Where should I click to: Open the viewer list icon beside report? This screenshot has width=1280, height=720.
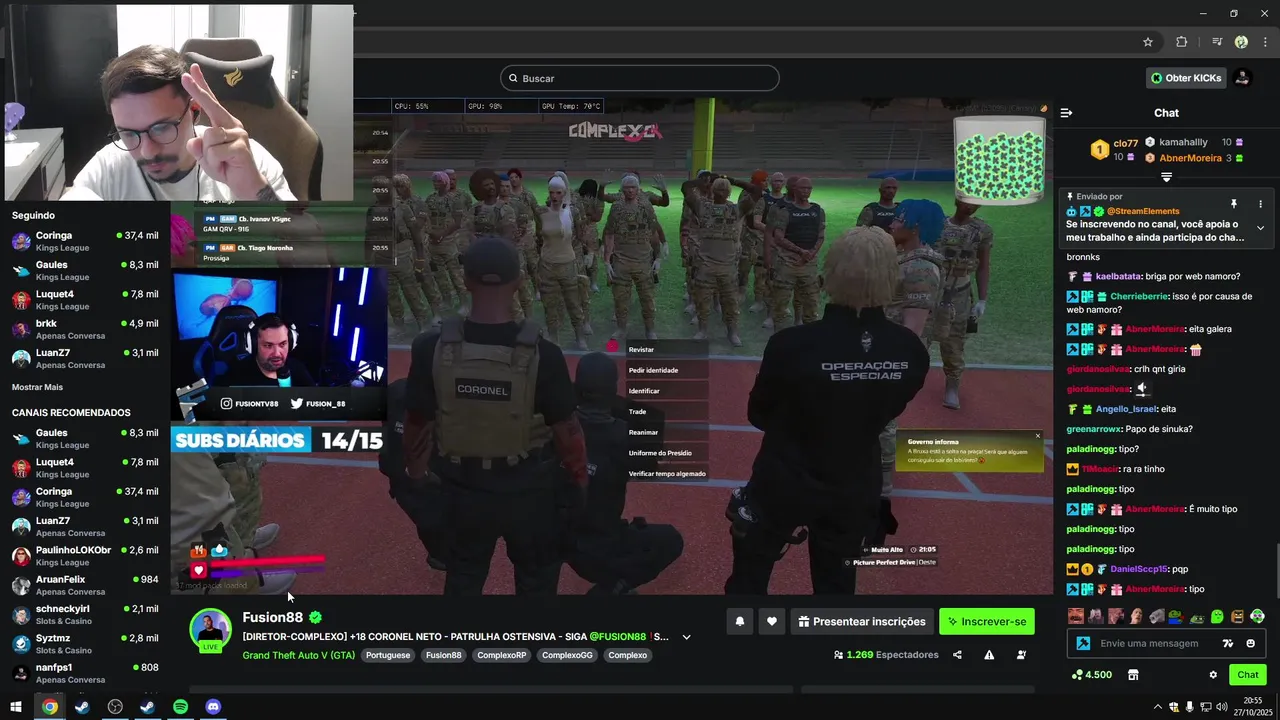[x=1021, y=655]
